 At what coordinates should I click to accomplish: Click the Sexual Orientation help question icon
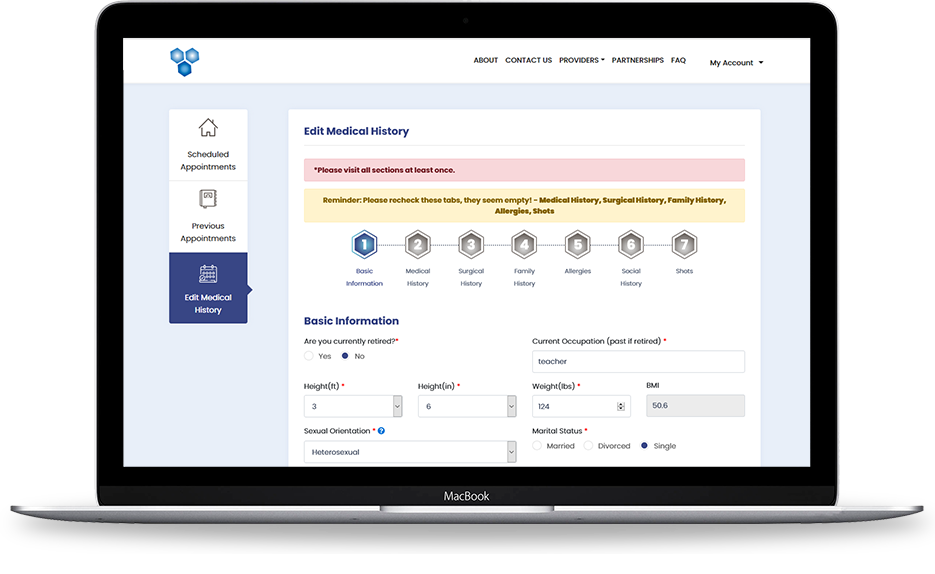pyautogui.click(x=382, y=431)
